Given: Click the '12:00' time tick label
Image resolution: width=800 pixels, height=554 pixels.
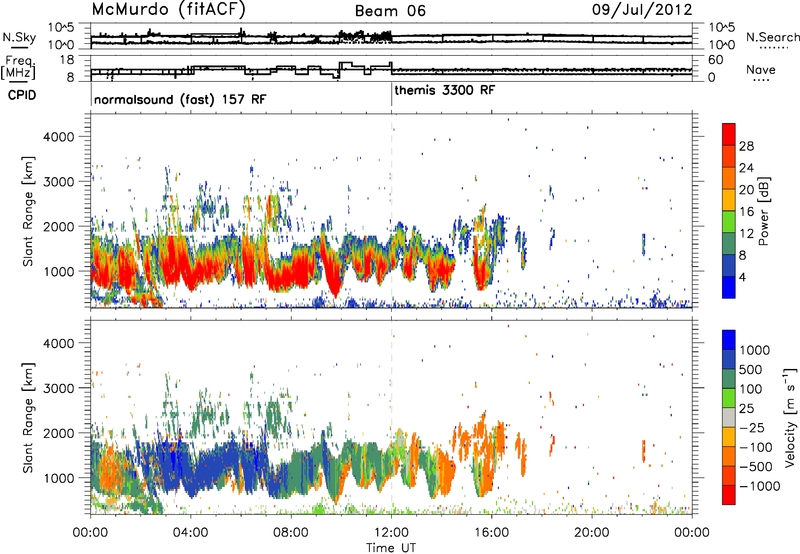Looking at the screenshot, I should (x=391, y=533).
